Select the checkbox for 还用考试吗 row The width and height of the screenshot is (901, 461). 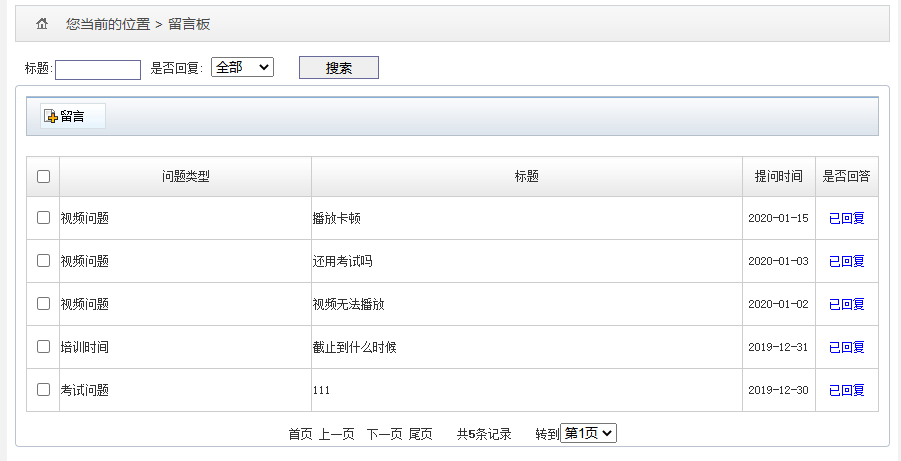point(43,261)
